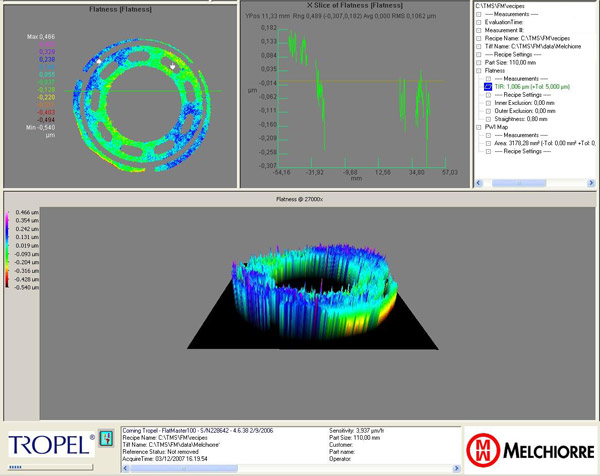Collapse the Flatness tree node
600x476 pixels.
pyautogui.click(x=478, y=71)
